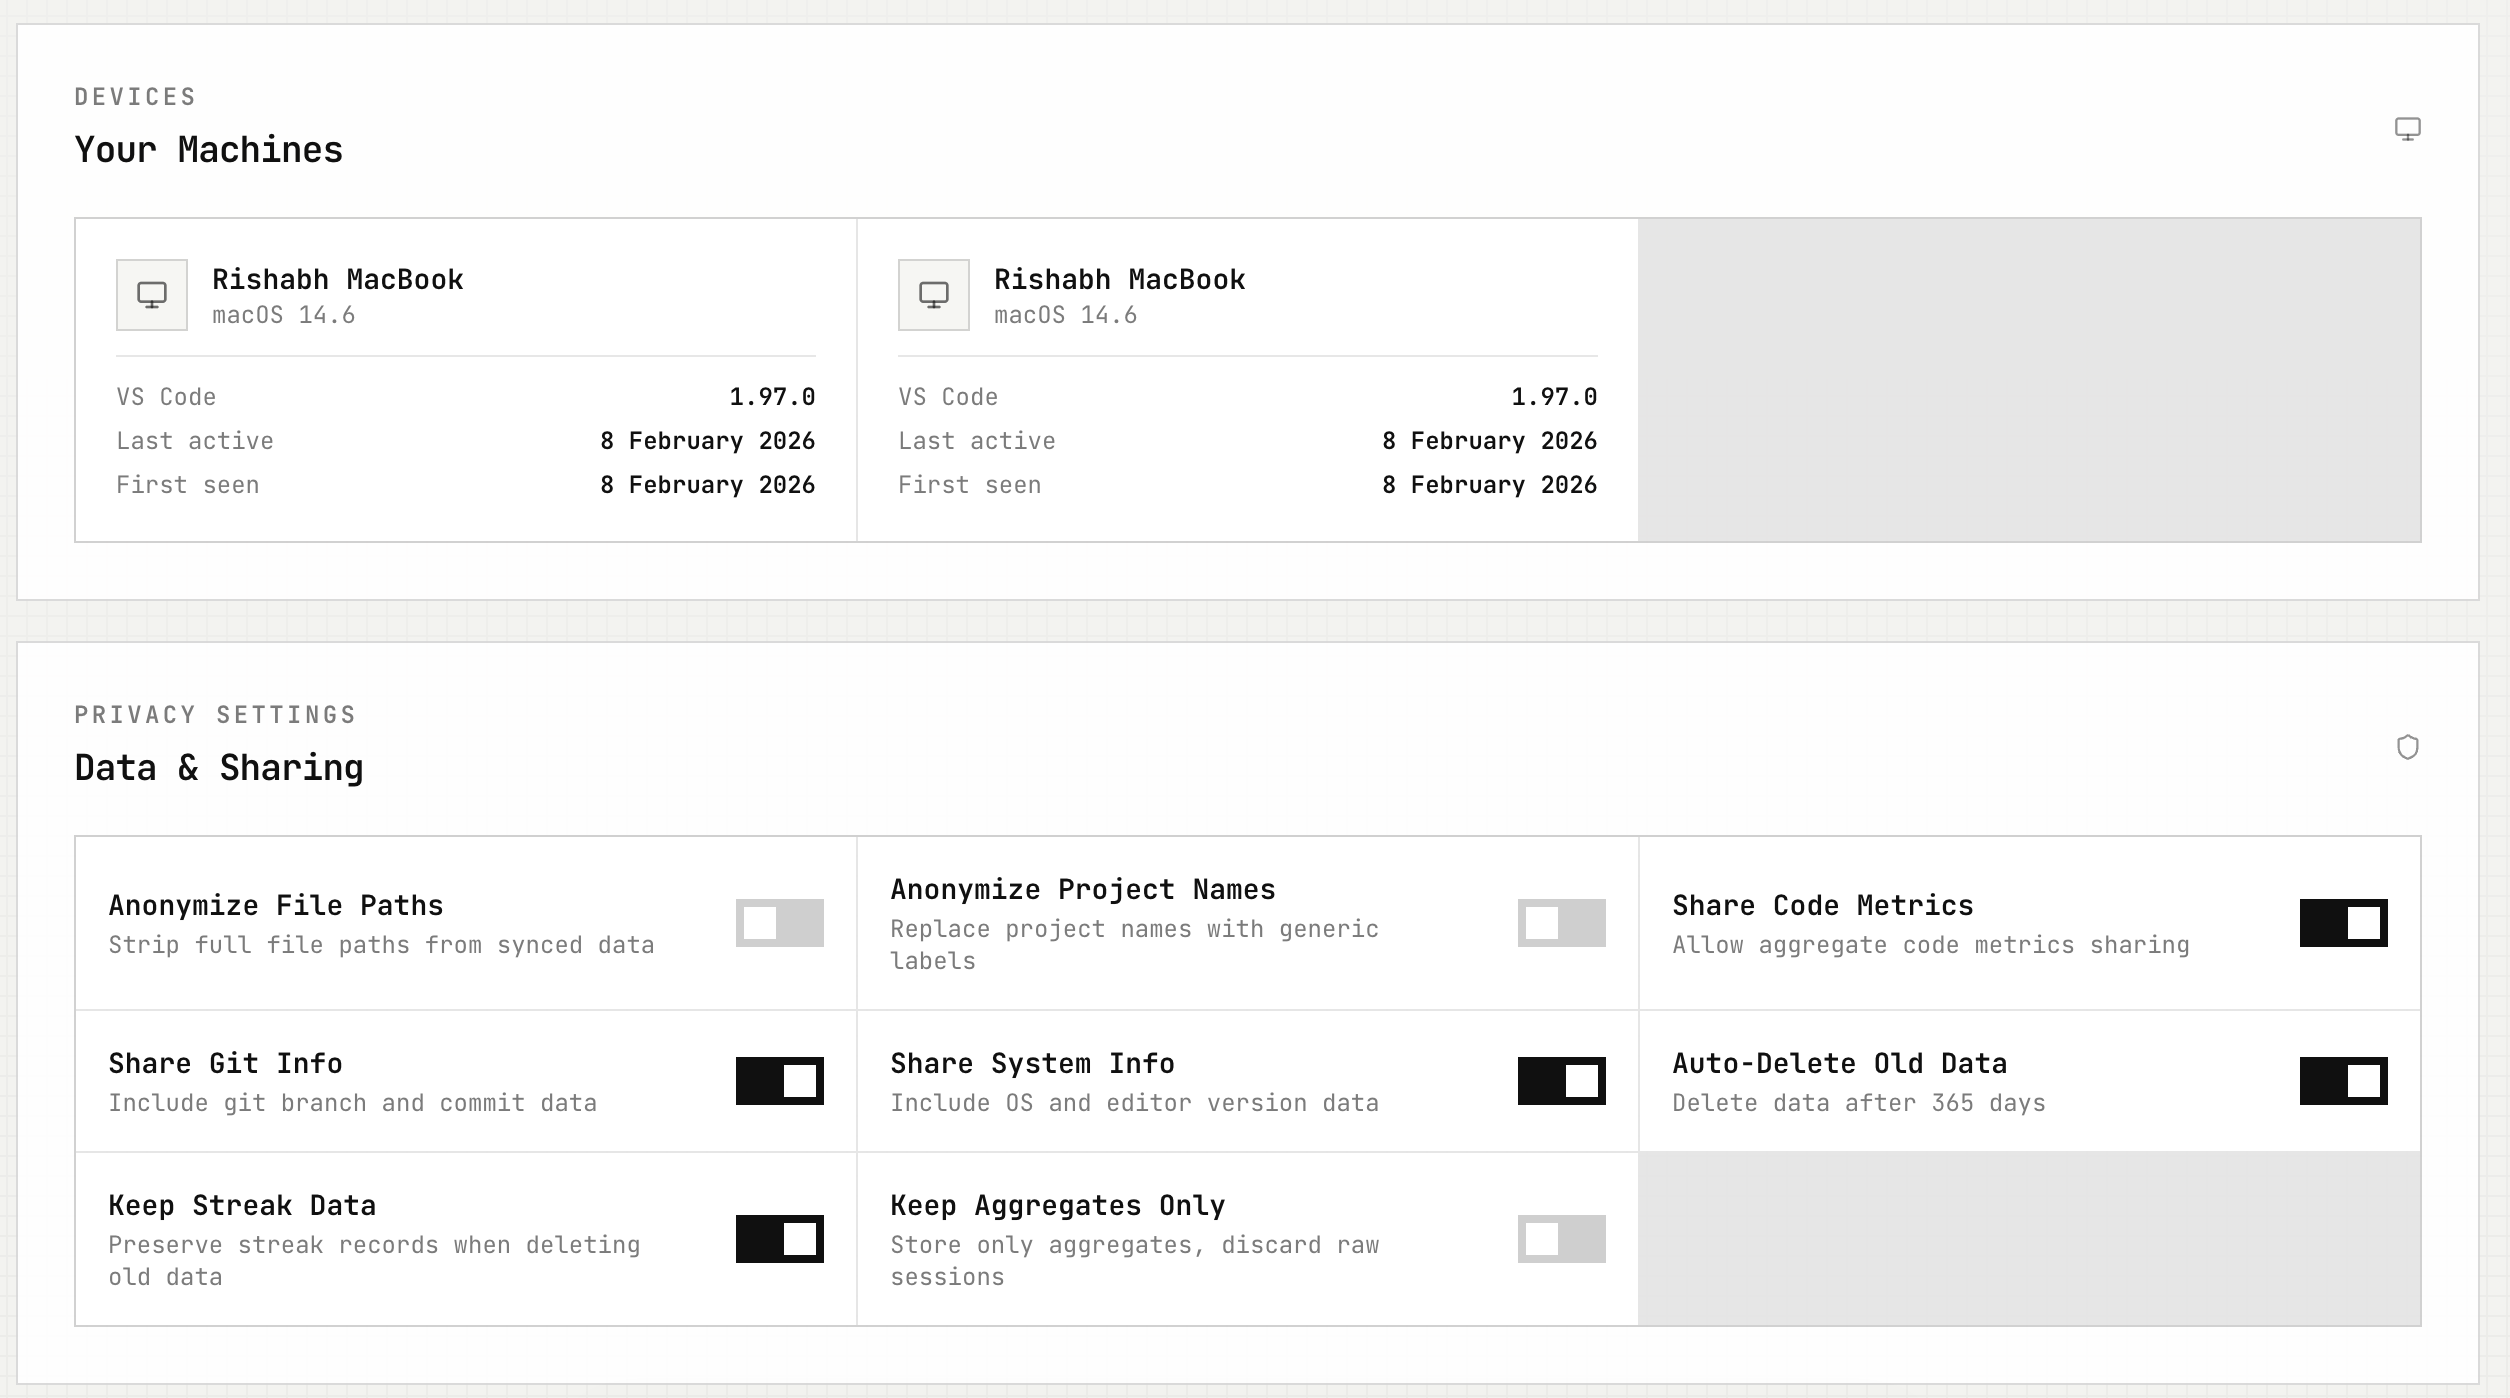Click the Data & Sharing heading

[219, 768]
